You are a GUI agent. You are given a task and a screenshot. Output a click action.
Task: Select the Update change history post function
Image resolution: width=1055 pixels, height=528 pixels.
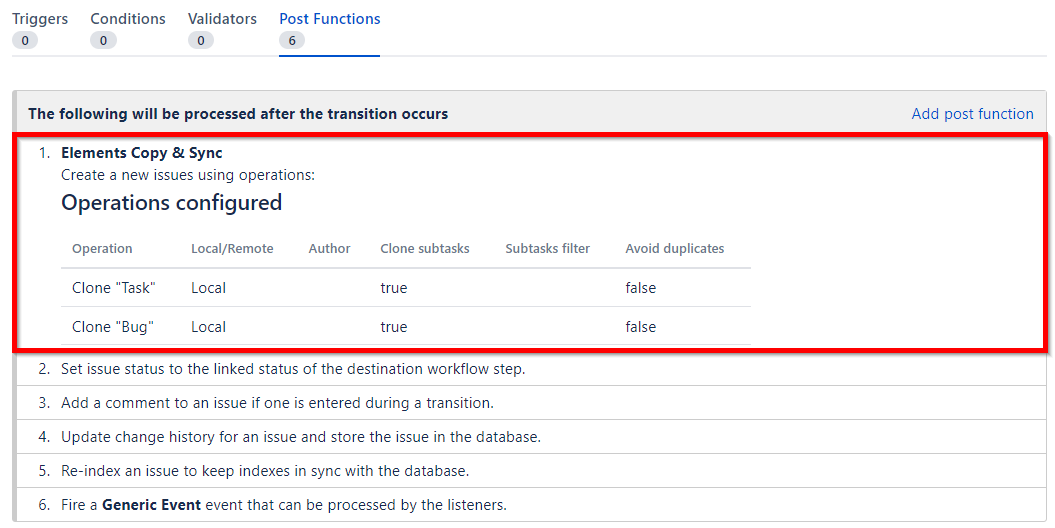pos(300,437)
